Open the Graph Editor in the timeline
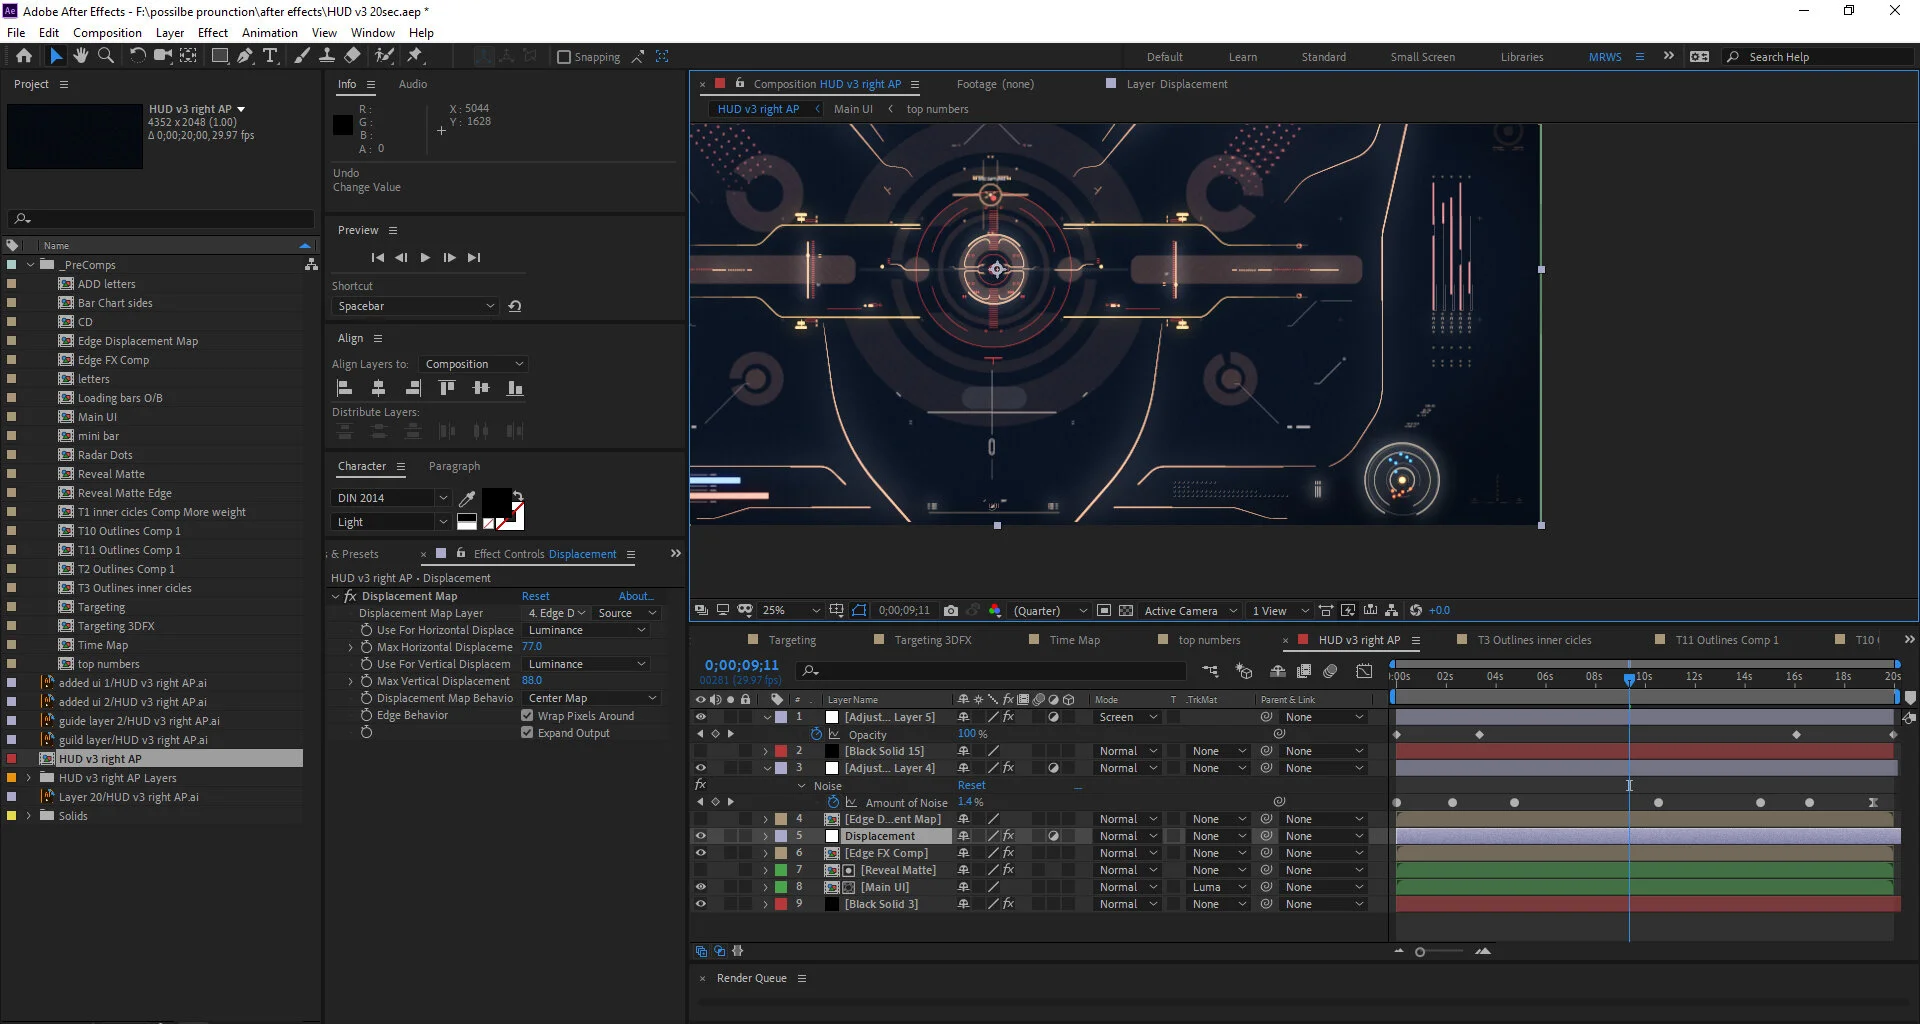Viewport: 1920px width, 1024px height. [x=1364, y=671]
